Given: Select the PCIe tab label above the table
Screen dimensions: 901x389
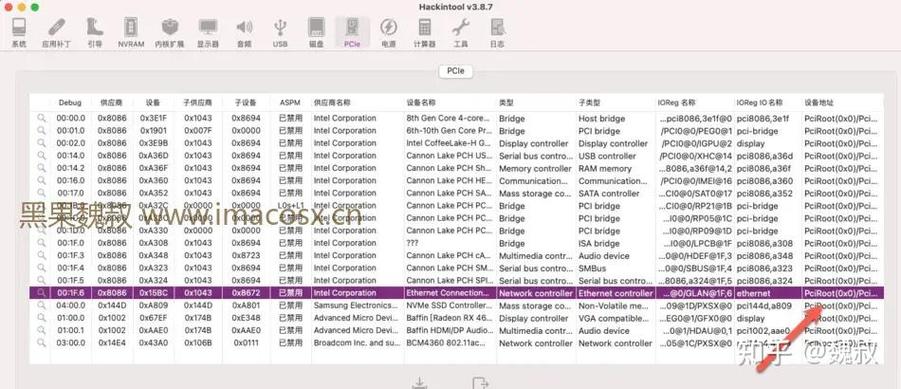Looking at the screenshot, I should (456, 72).
